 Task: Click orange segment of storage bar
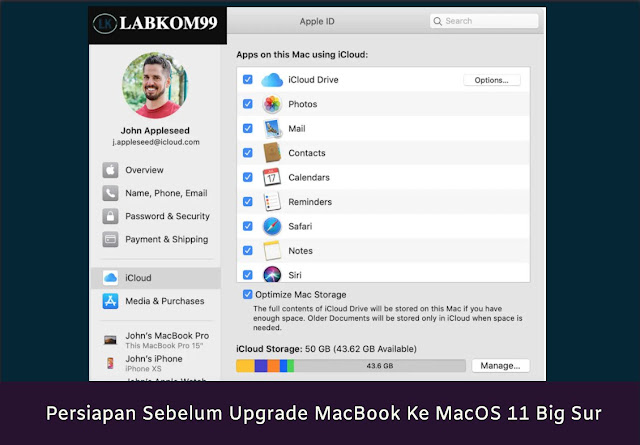tap(273, 366)
